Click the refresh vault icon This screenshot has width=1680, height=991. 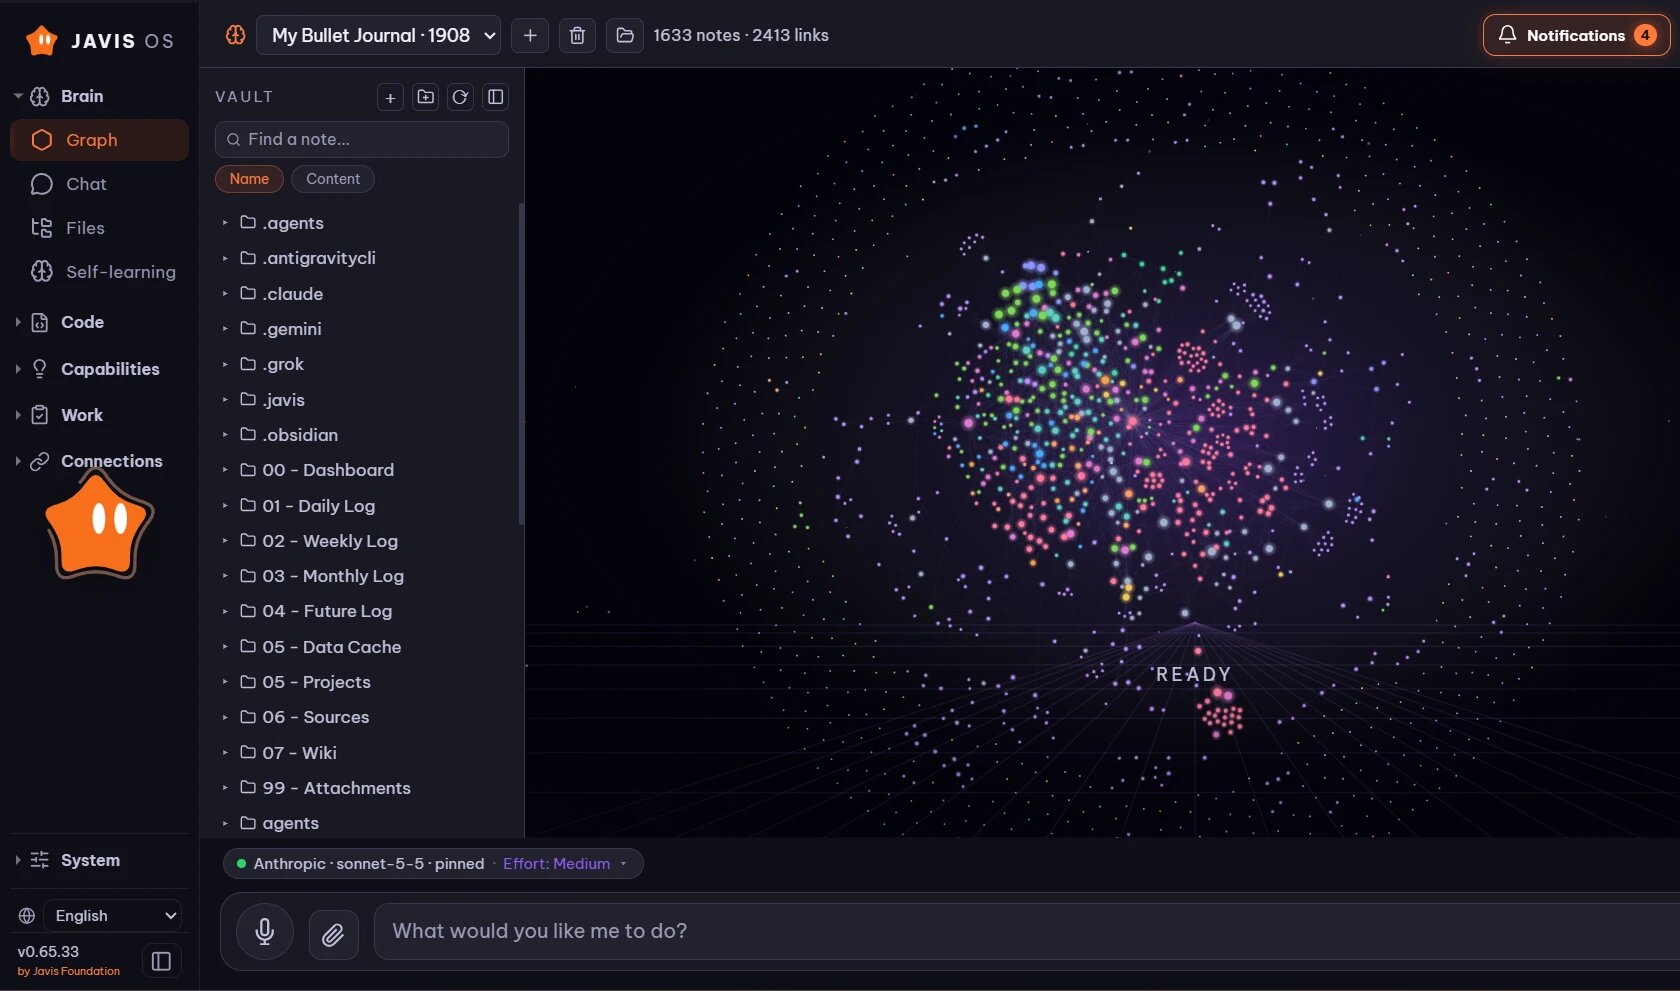tap(460, 97)
